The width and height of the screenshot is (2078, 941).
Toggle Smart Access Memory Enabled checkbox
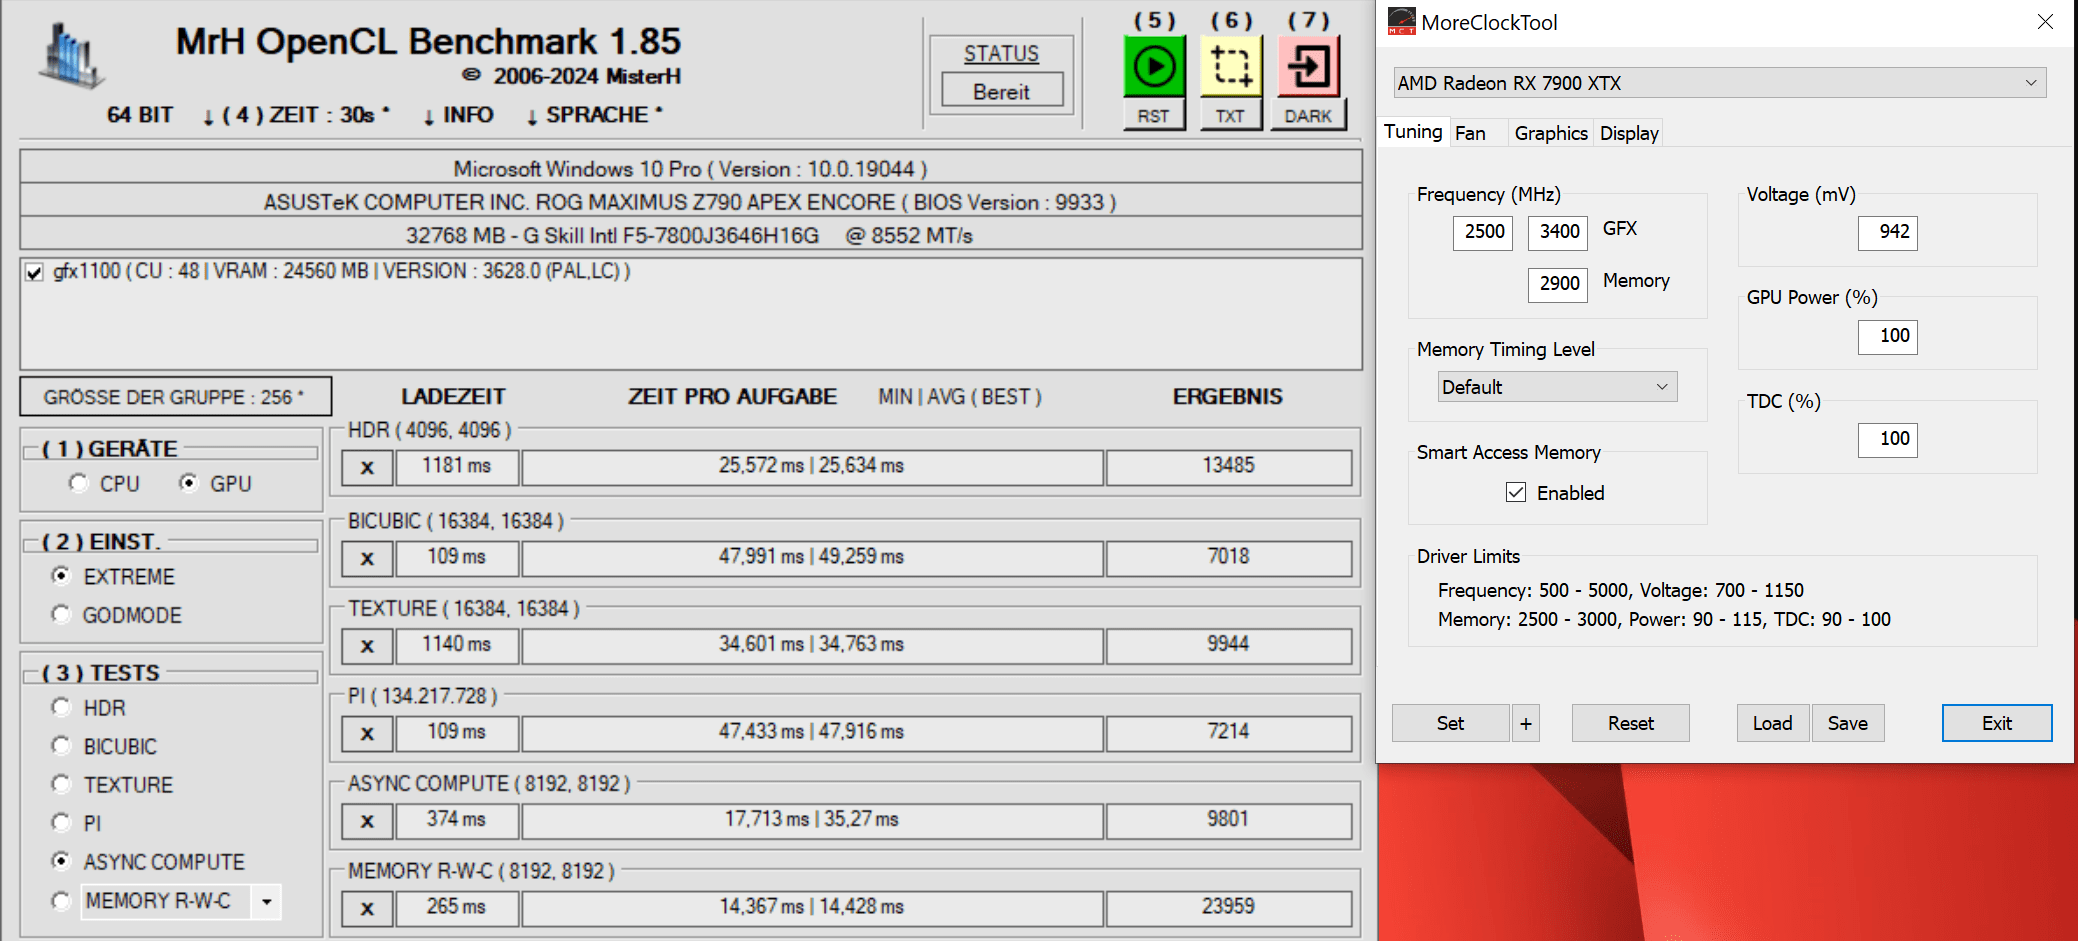(x=1516, y=492)
